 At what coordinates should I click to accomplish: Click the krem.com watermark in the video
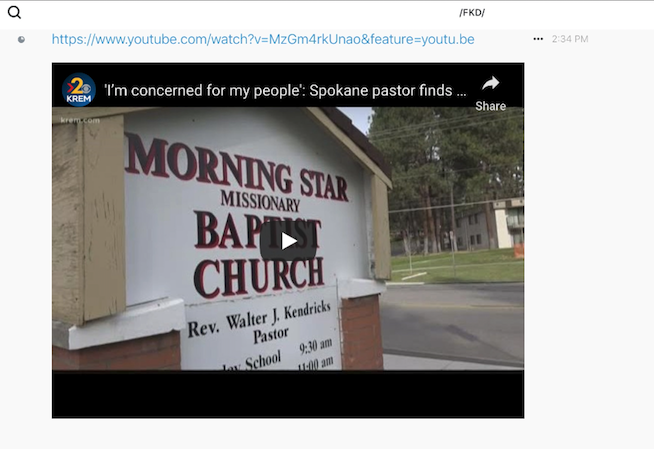[80, 120]
